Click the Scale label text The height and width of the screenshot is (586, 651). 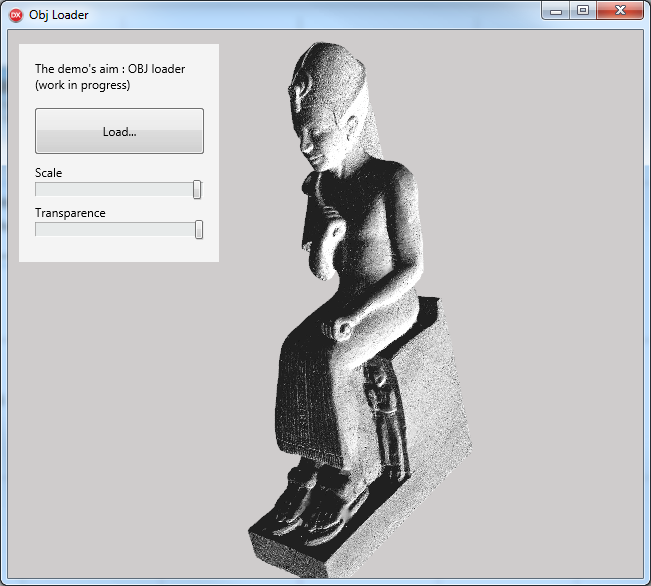[49, 173]
